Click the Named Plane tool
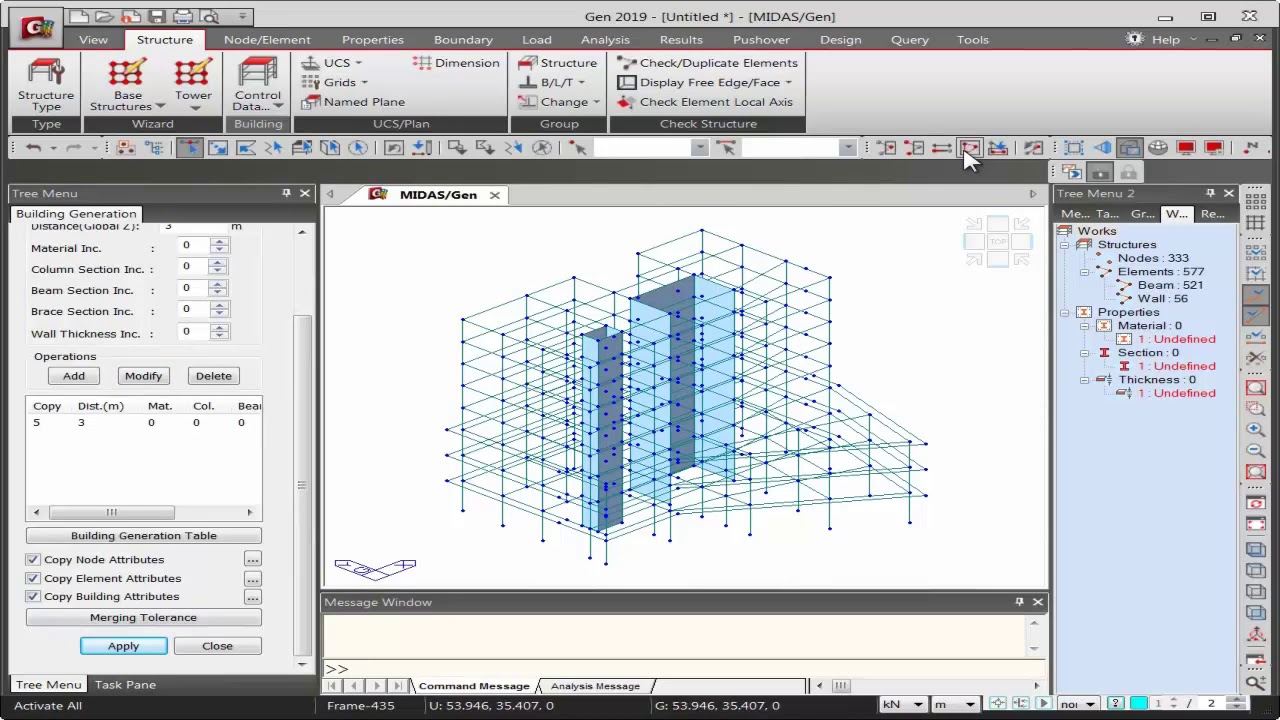The width and height of the screenshot is (1280, 720). (x=353, y=102)
